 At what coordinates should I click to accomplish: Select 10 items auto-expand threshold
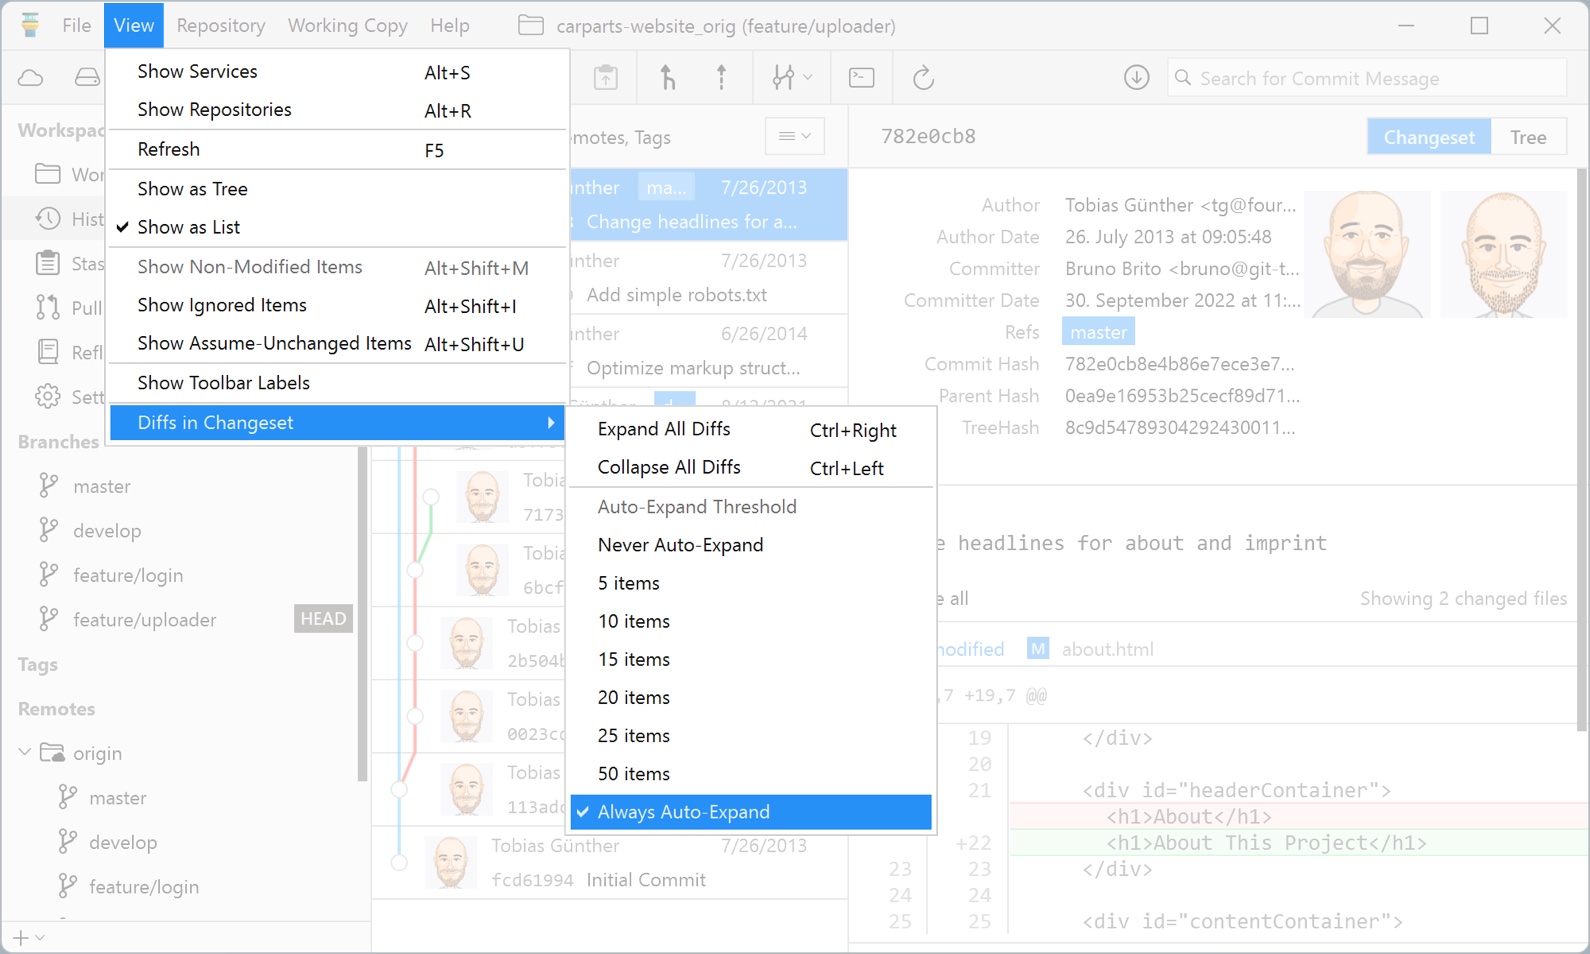(x=634, y=622)
